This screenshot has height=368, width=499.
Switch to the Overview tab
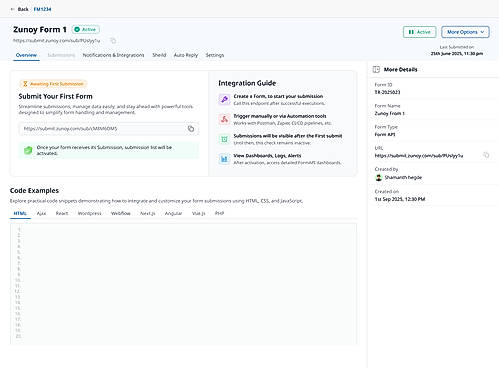(26, 55)
